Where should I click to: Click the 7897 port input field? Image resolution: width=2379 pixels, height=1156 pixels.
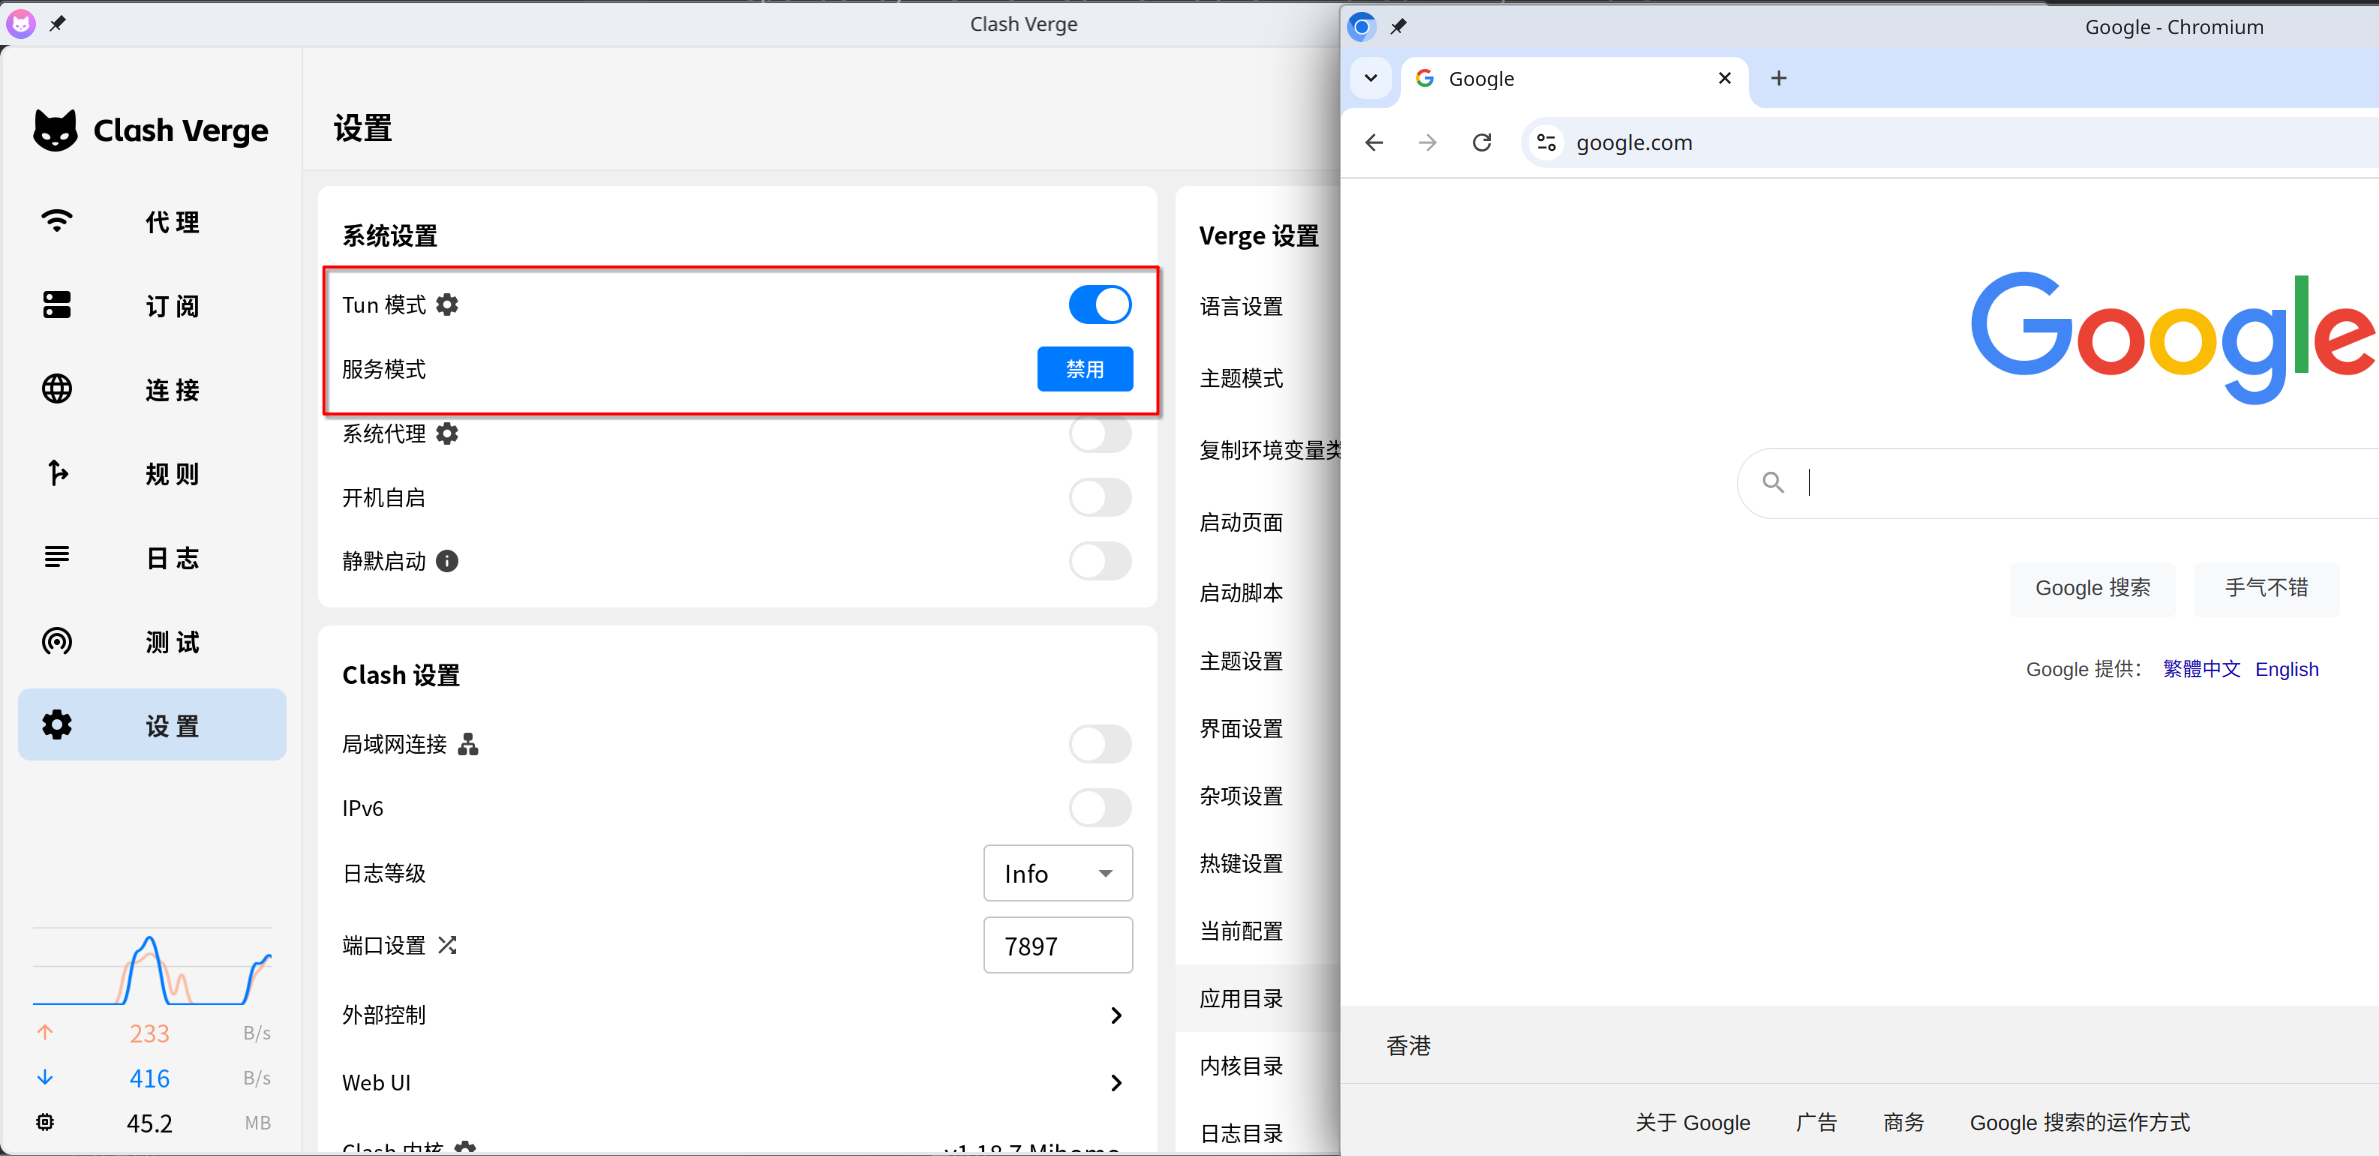click(x=1058, y=945)
